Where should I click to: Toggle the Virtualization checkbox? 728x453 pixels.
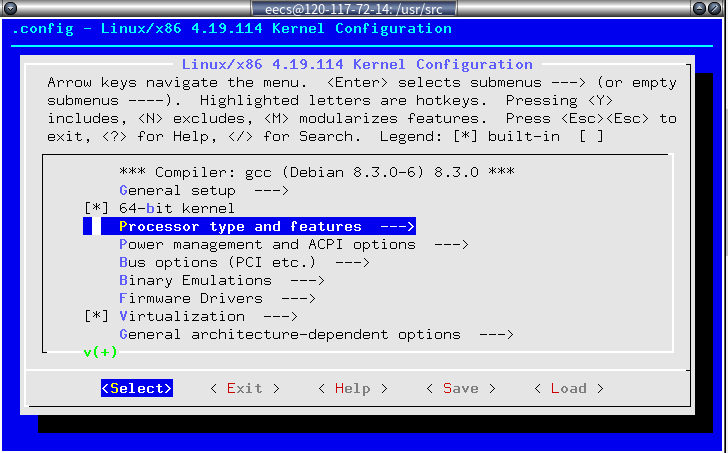click(x=96, y=316)
